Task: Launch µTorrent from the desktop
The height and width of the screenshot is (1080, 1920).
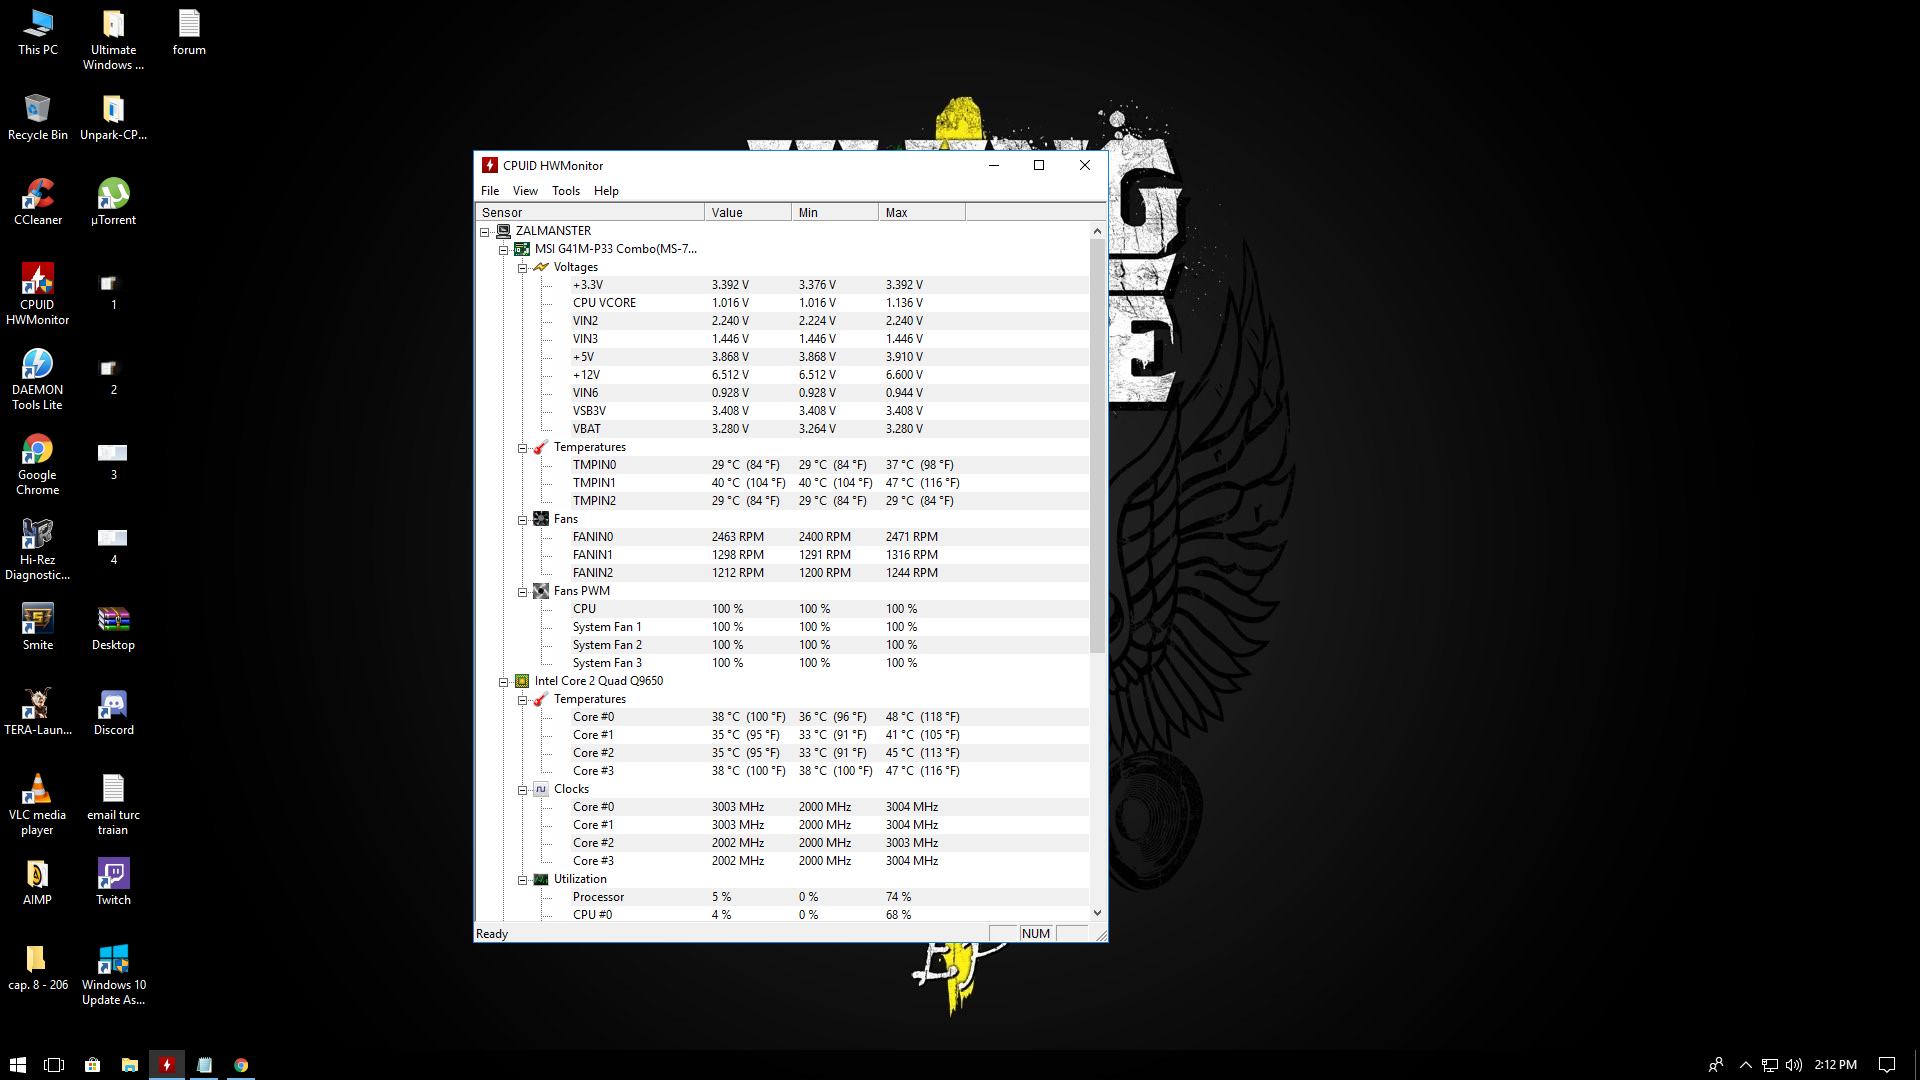Action: (x=113, y=202)
